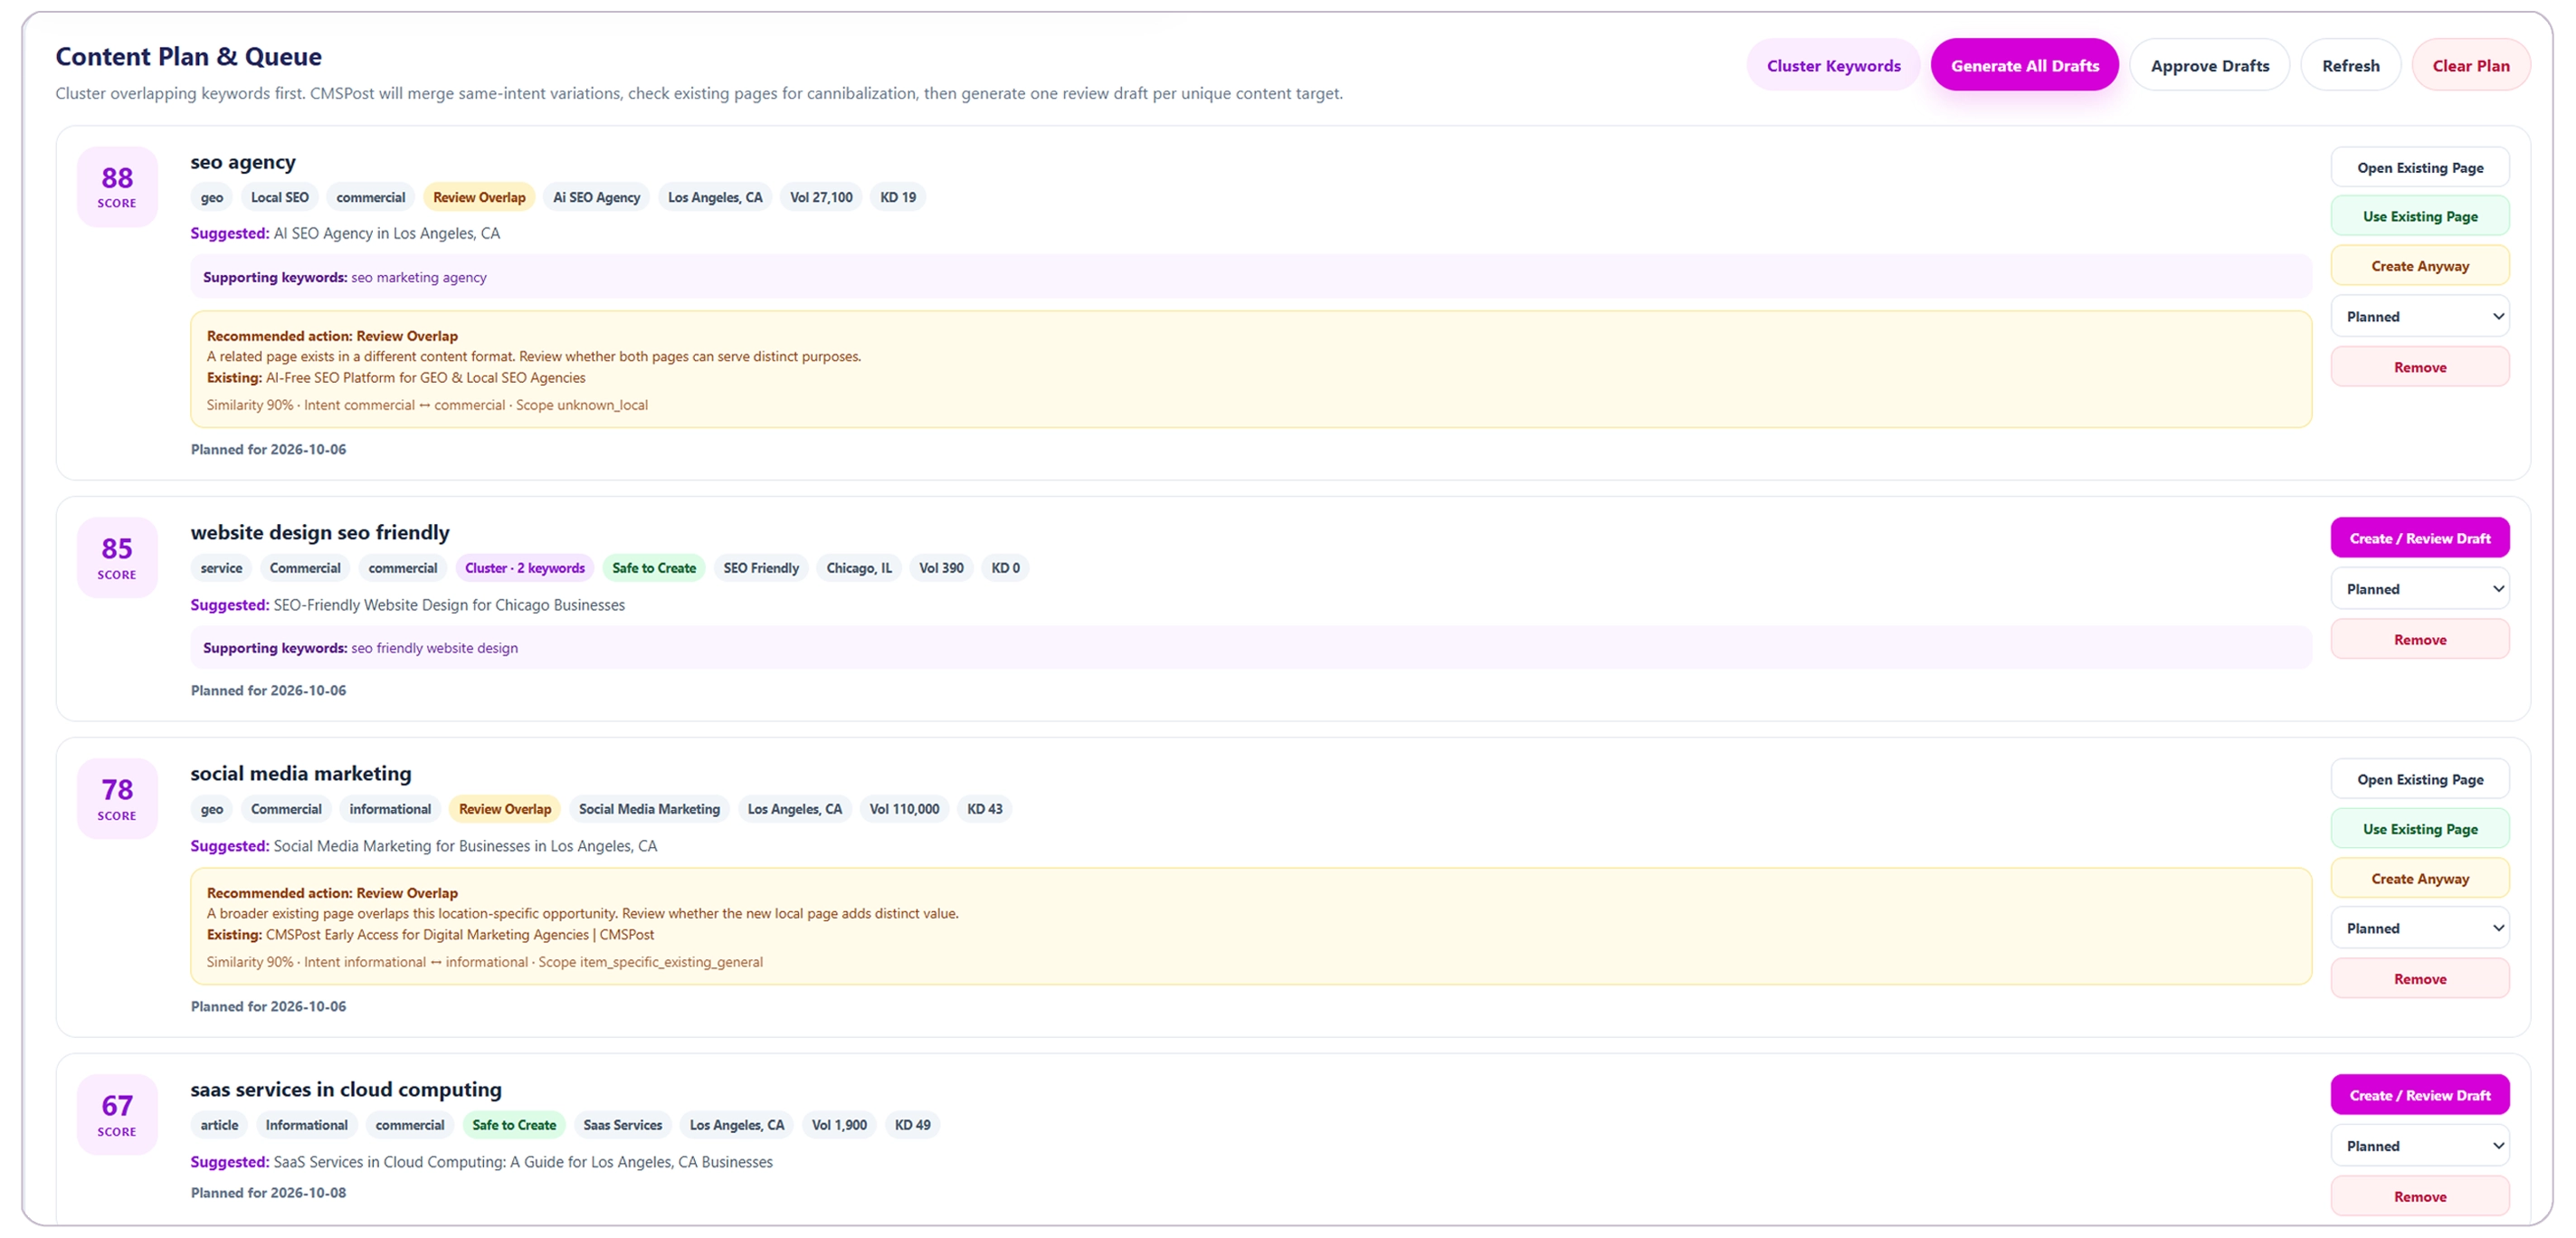The image size is (2576, 1238).
Task: Click 'CMSPost Early Access for Digital Marketing Agencies | CMSPost'
Action: [460, 934]
